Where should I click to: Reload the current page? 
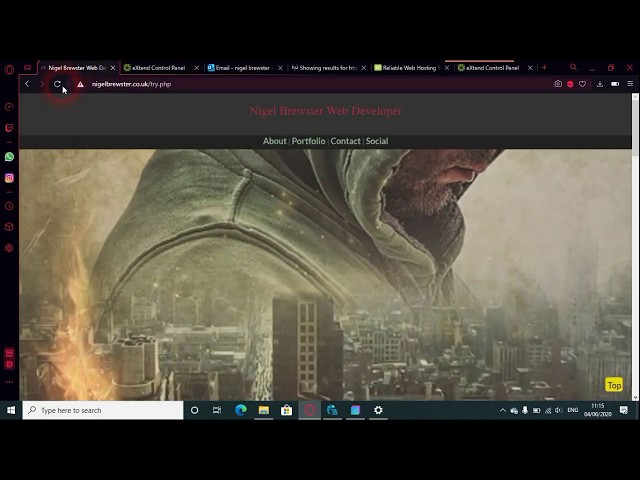point(57,84)
